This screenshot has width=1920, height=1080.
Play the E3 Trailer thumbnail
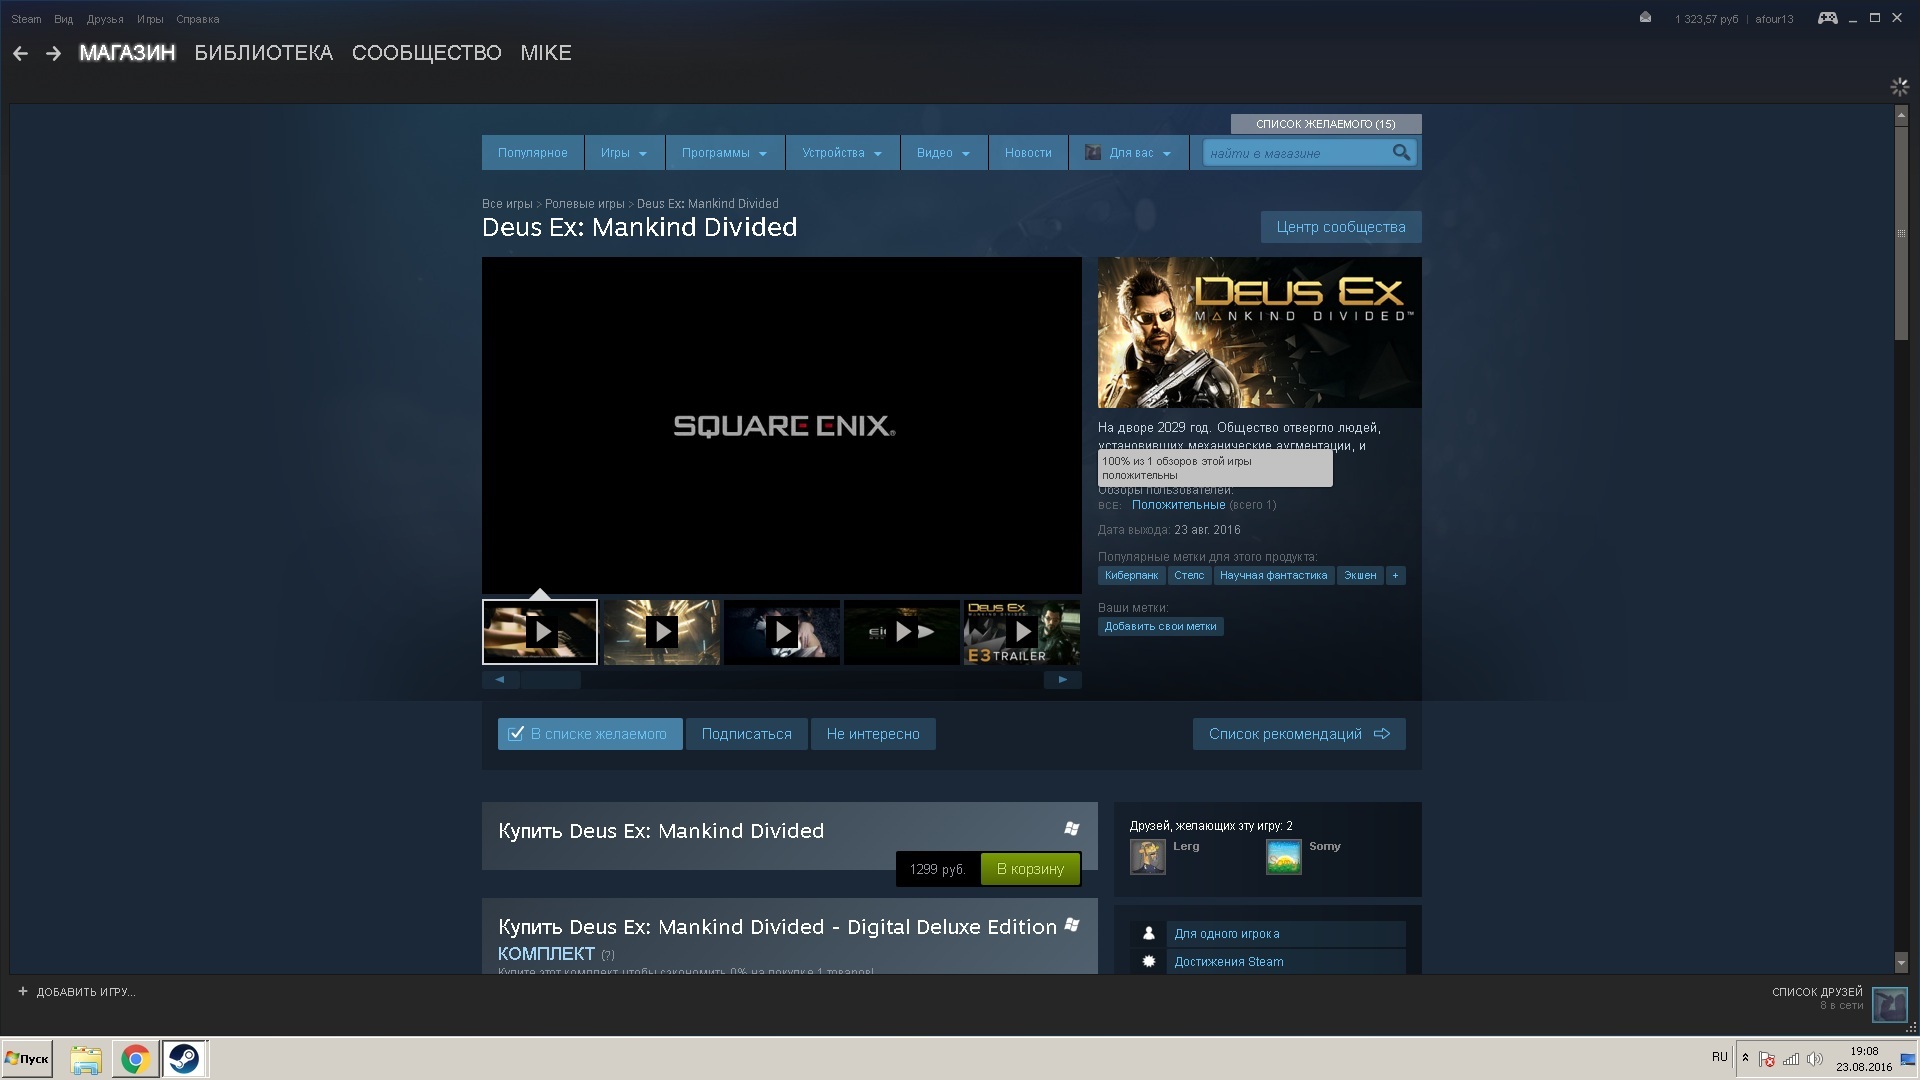pyautogui.click(x=1022, y=632)
